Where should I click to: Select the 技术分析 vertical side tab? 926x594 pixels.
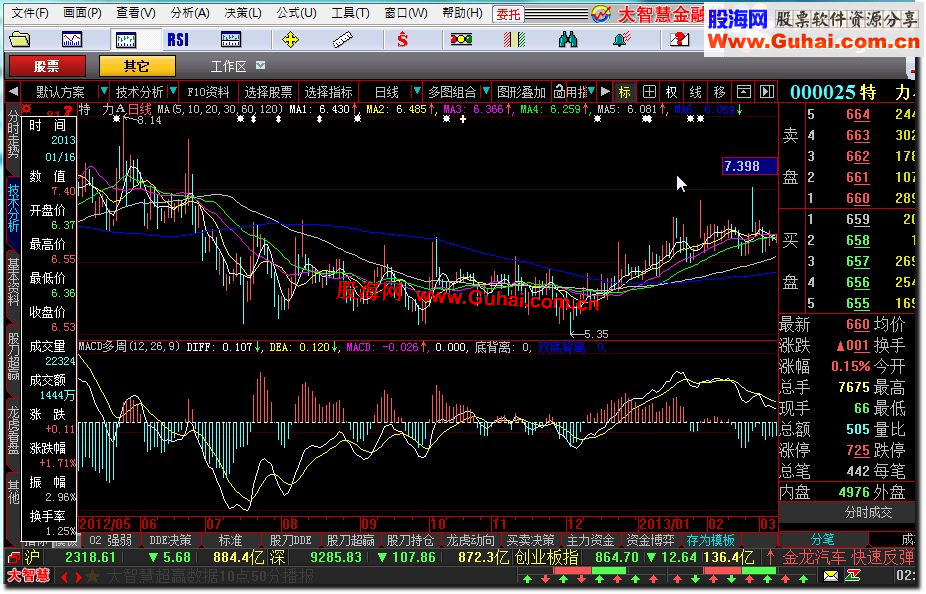13,207
